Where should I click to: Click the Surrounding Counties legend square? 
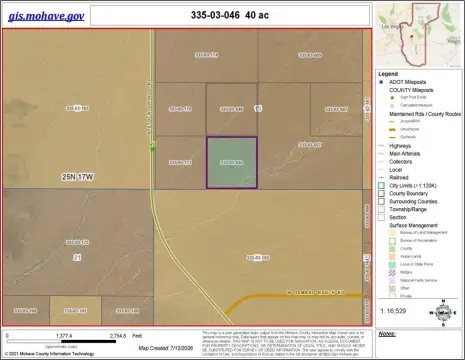pyautogui.click(x=381, y=202)
